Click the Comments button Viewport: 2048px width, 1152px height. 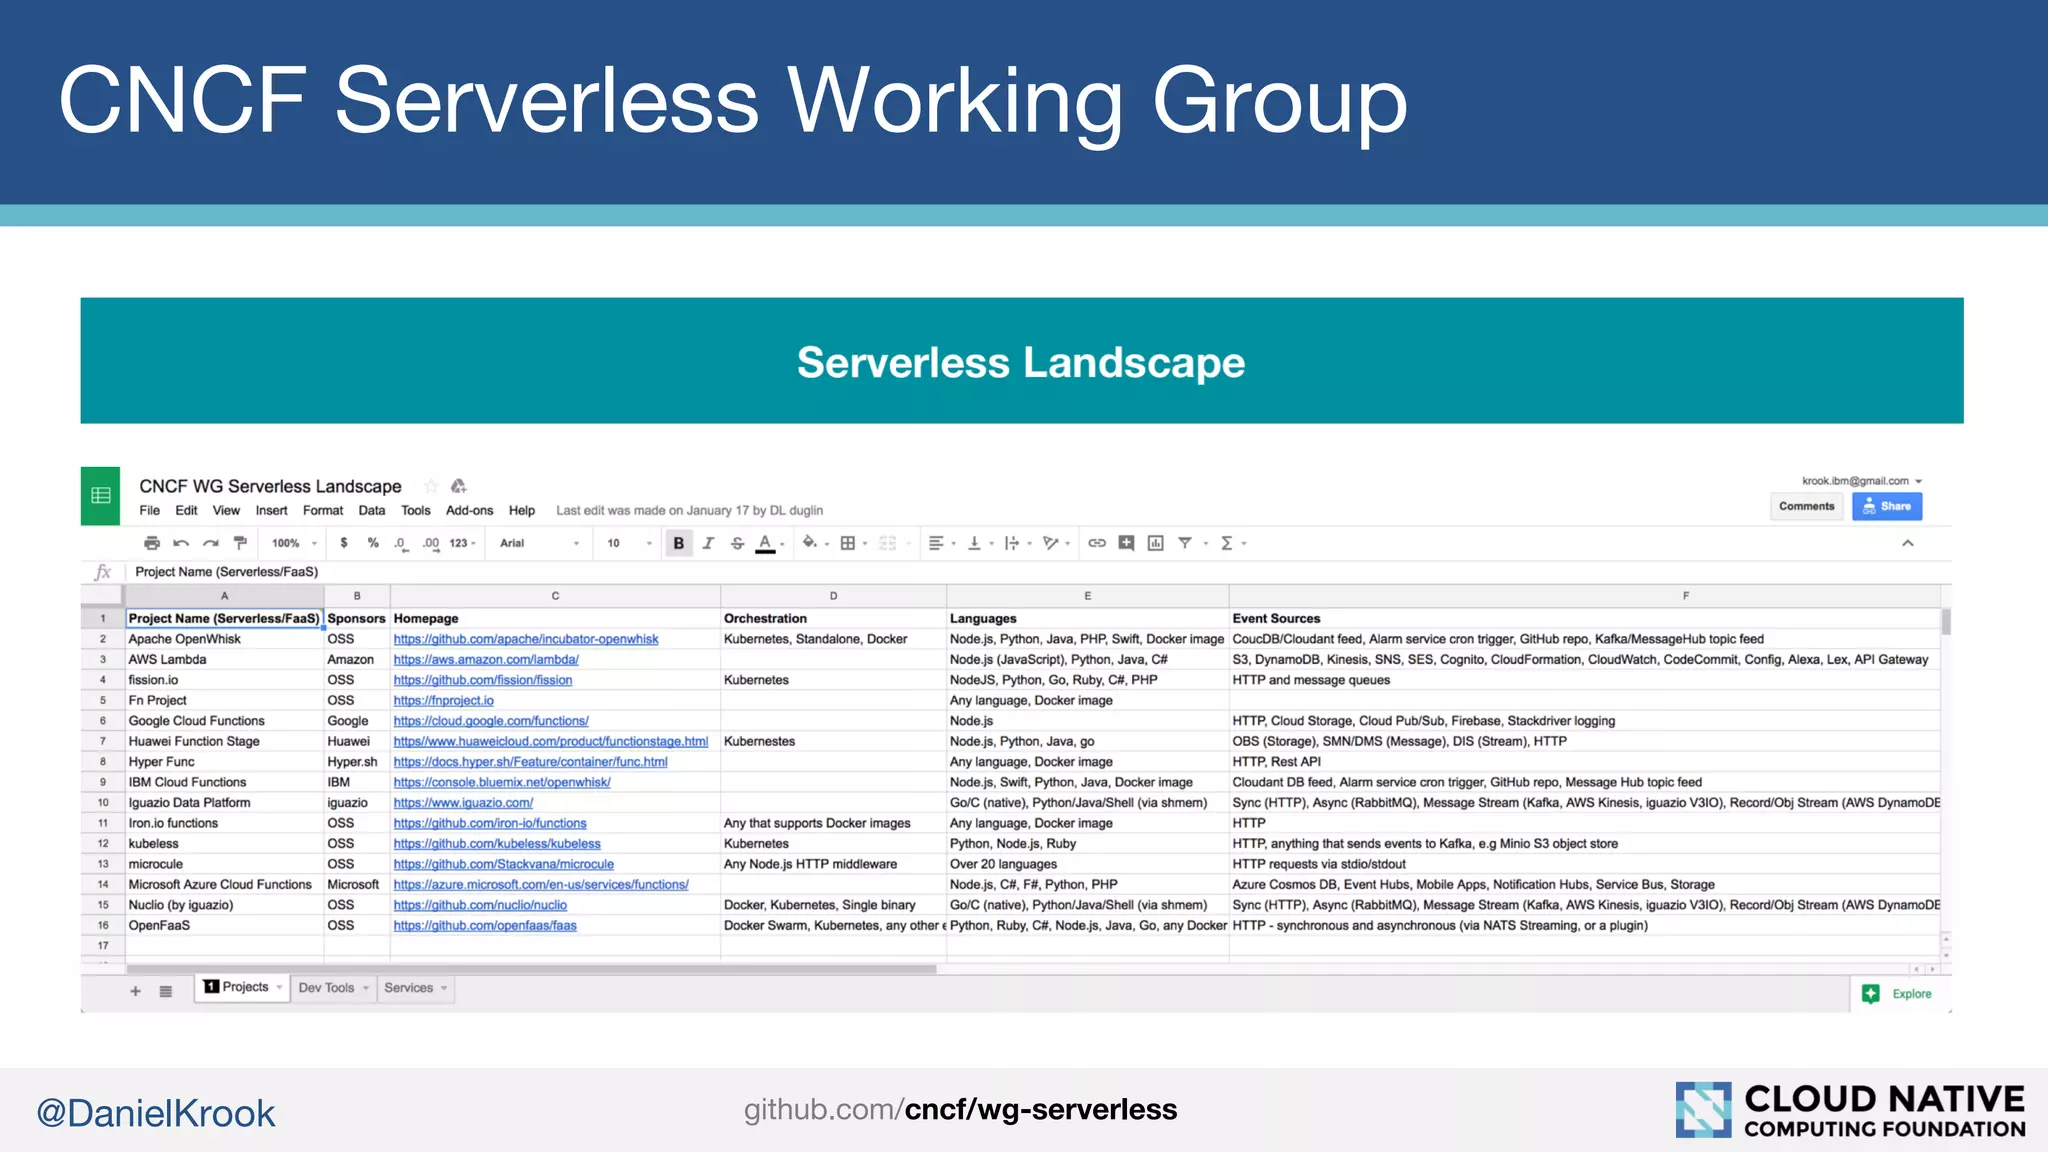coord(1806,506)
